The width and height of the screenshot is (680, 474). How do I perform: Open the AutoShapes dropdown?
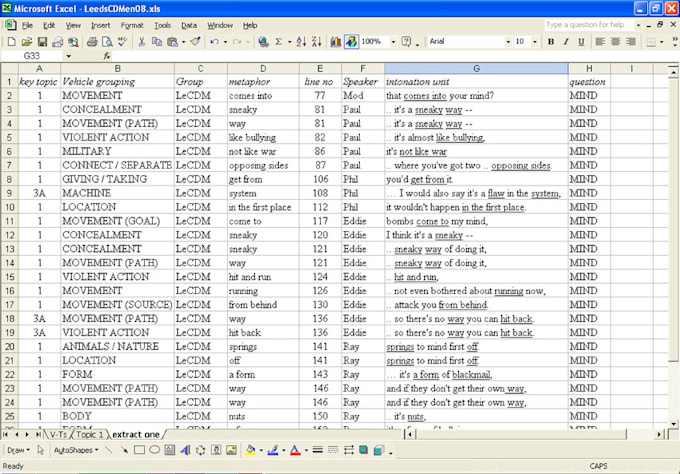(x=76, y=450)
